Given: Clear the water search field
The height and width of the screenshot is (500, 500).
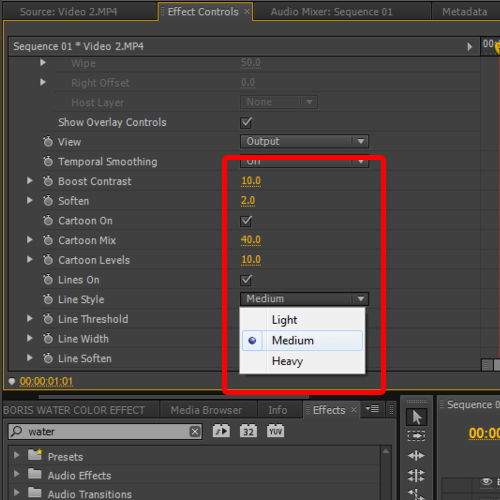Looking at the screenshot, I should [195, 432].
